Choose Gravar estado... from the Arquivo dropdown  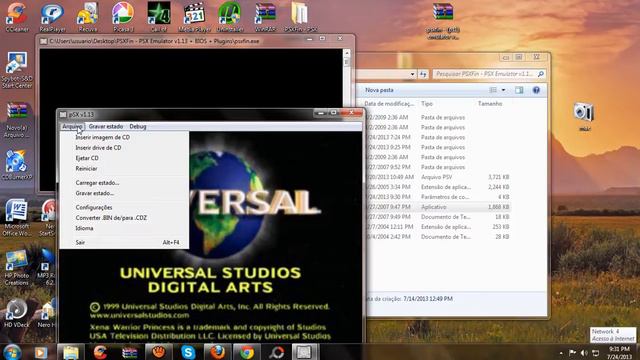tap(124, 193)
